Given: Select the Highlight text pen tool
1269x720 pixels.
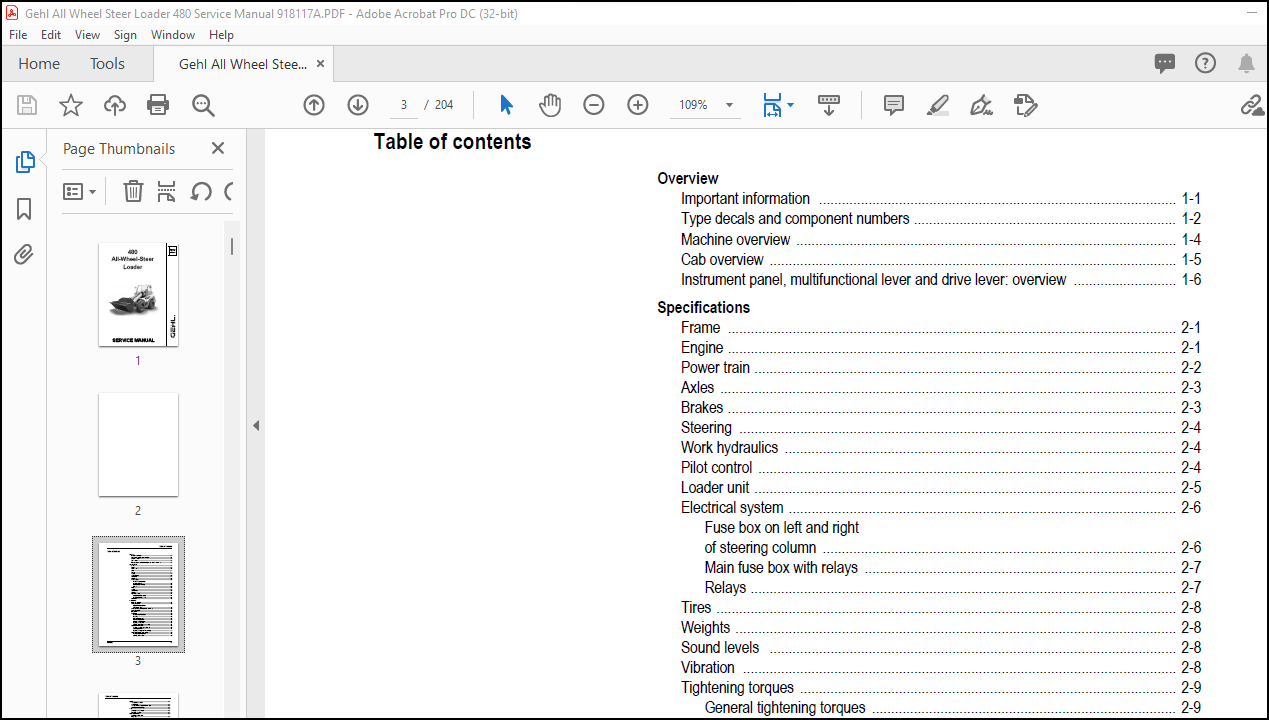Looking at the screenshot, I should [937, 105].
